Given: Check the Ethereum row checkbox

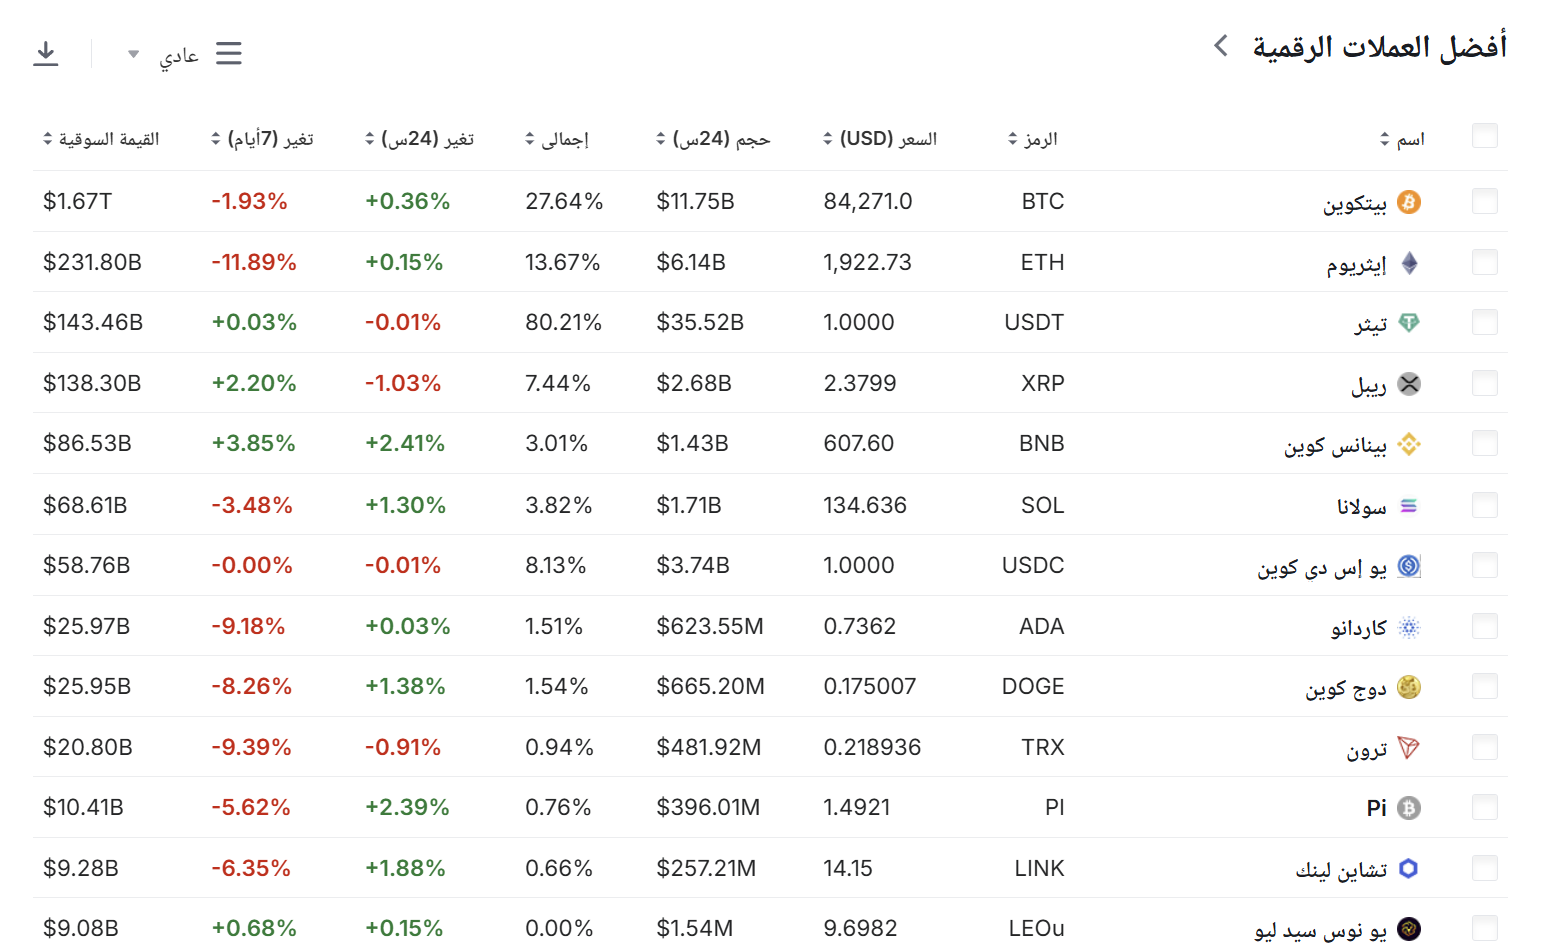Looking at the screenshot, I should pos(1485,263).
